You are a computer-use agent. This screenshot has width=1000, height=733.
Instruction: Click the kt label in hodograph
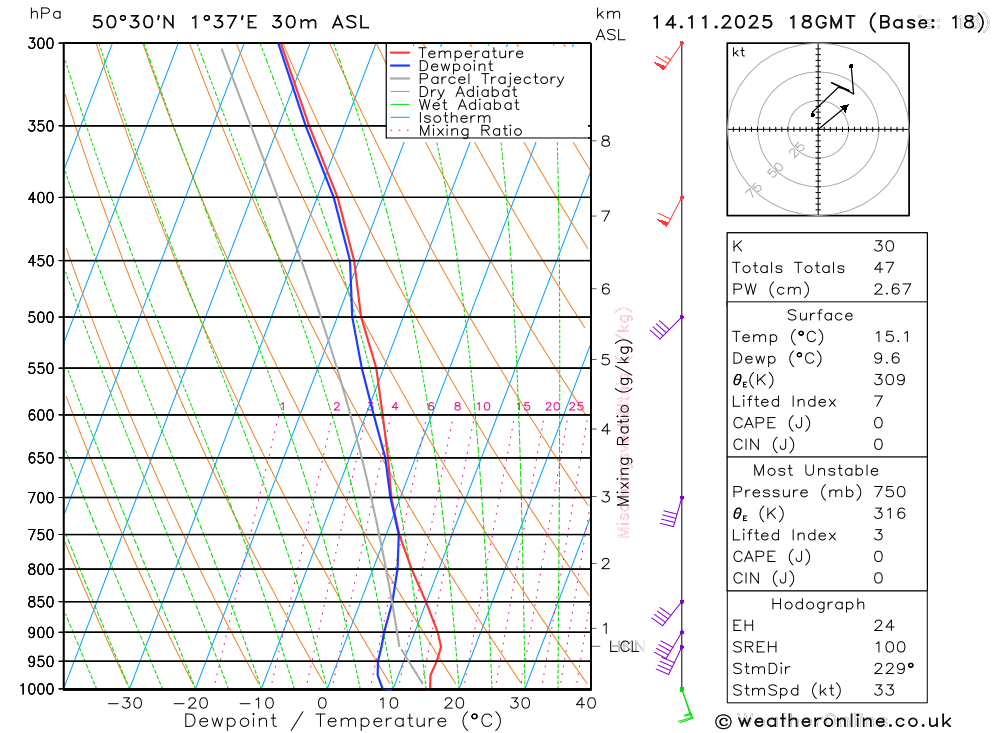click(739, 52)
